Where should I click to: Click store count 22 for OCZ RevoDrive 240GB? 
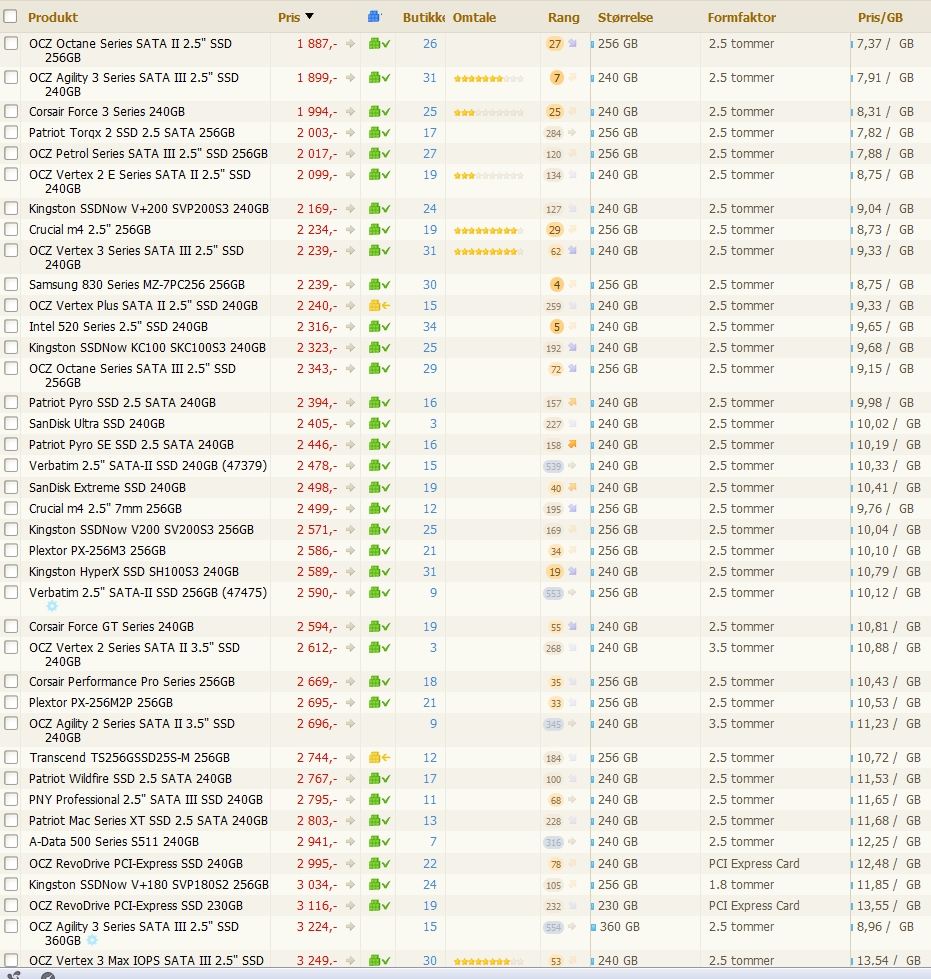[430, 863]
